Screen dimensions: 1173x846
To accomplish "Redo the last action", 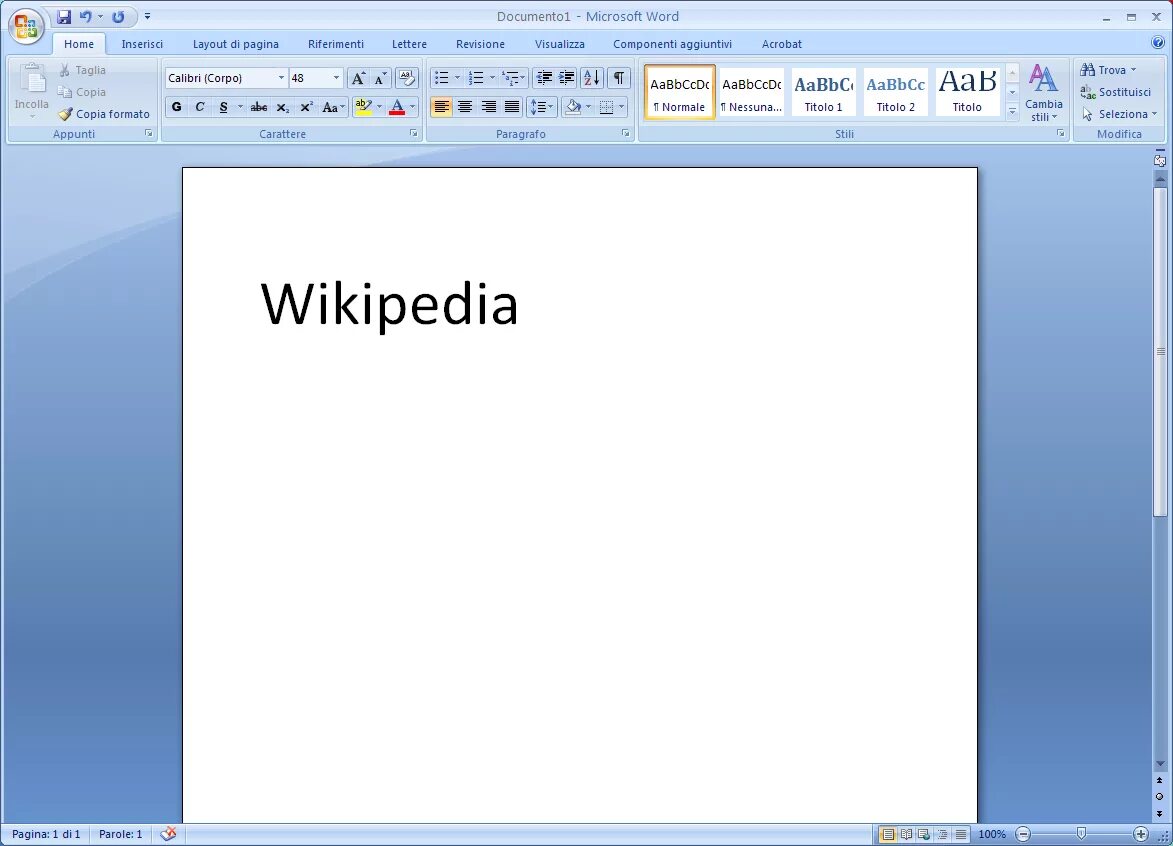I will coord(118,16).
